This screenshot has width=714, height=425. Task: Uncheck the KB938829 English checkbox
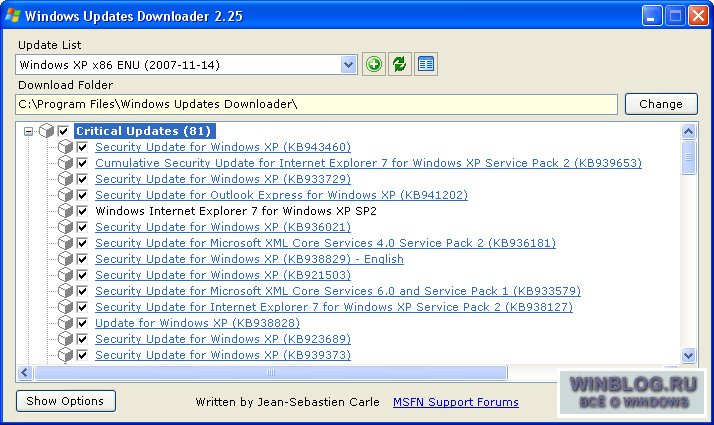(82, 259)
